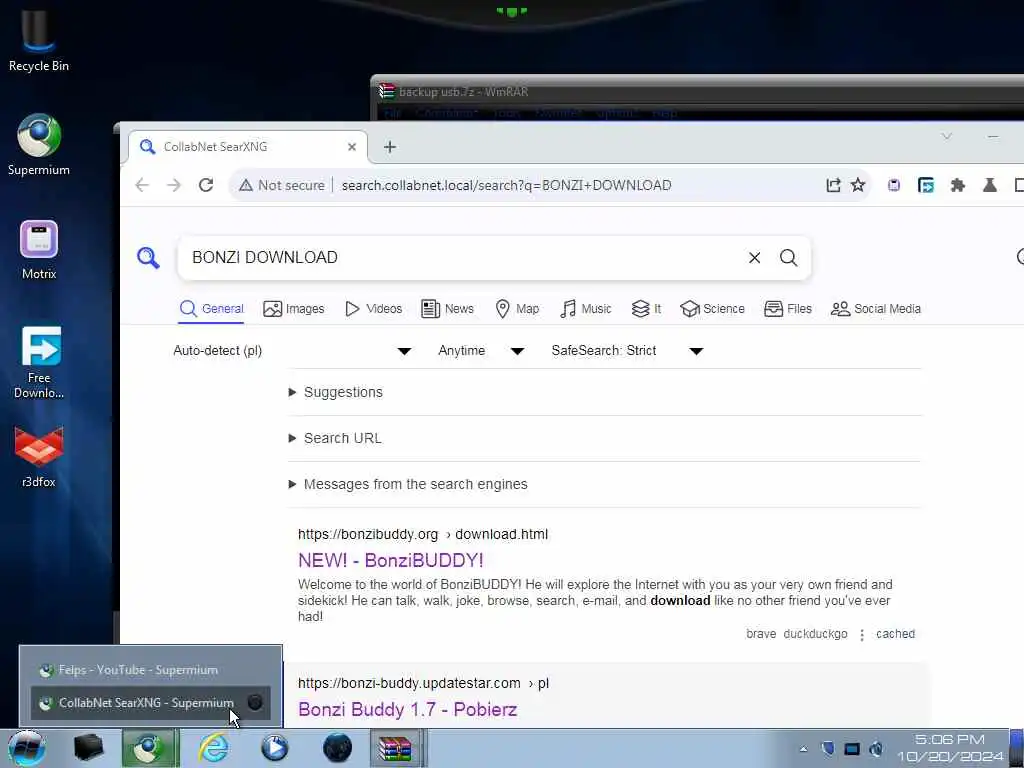
Task: Switch to the Social Media category
Action: coord(876,309)
